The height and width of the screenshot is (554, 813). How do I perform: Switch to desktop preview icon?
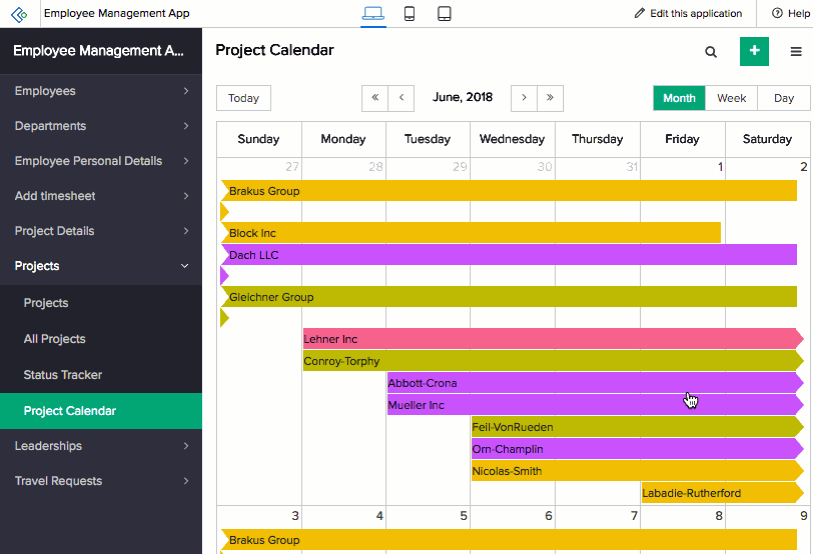point(373,14)
